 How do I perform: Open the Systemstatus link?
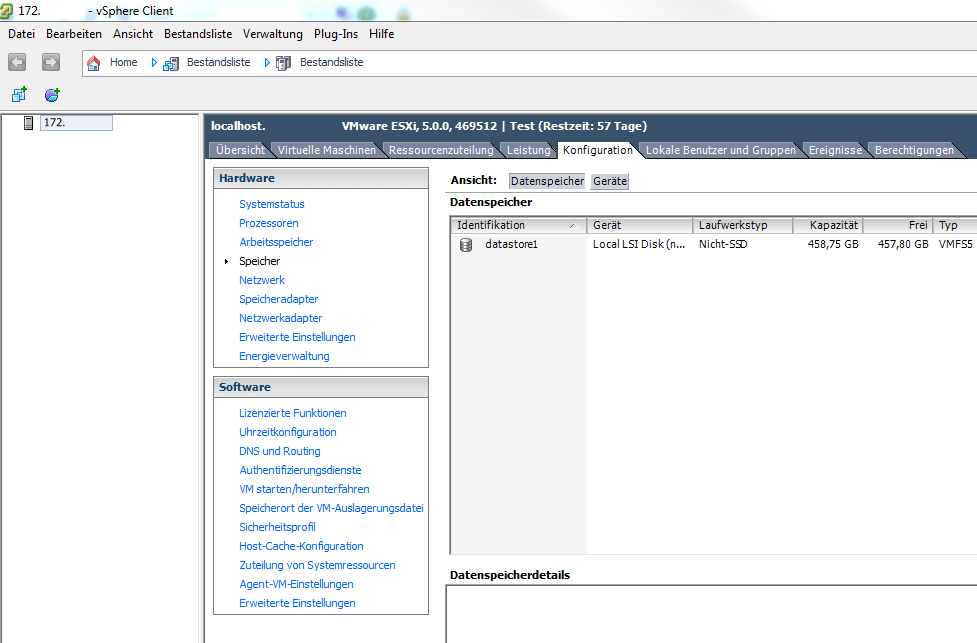[x=272, y=204]
